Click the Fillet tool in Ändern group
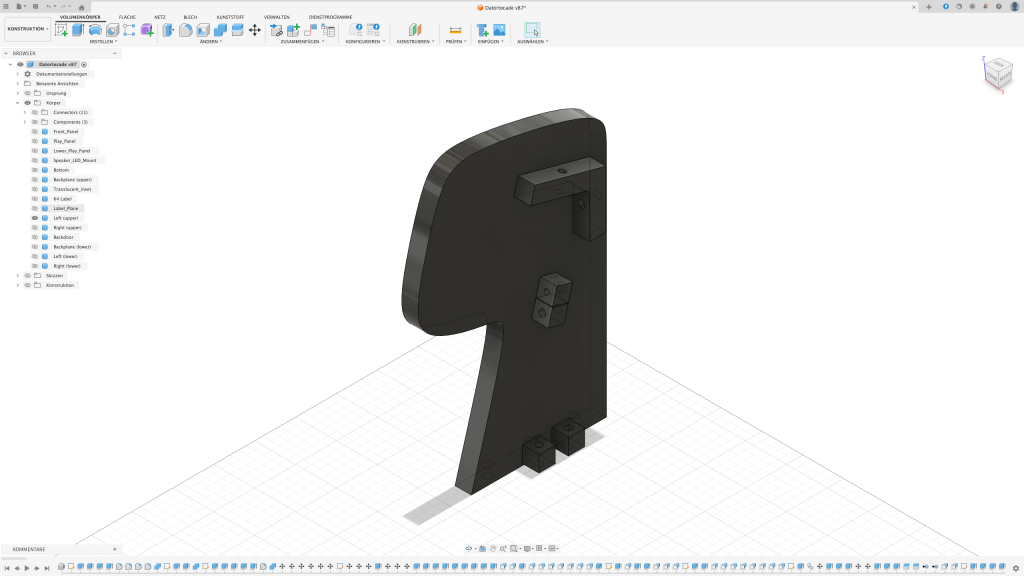 point(185,30)
